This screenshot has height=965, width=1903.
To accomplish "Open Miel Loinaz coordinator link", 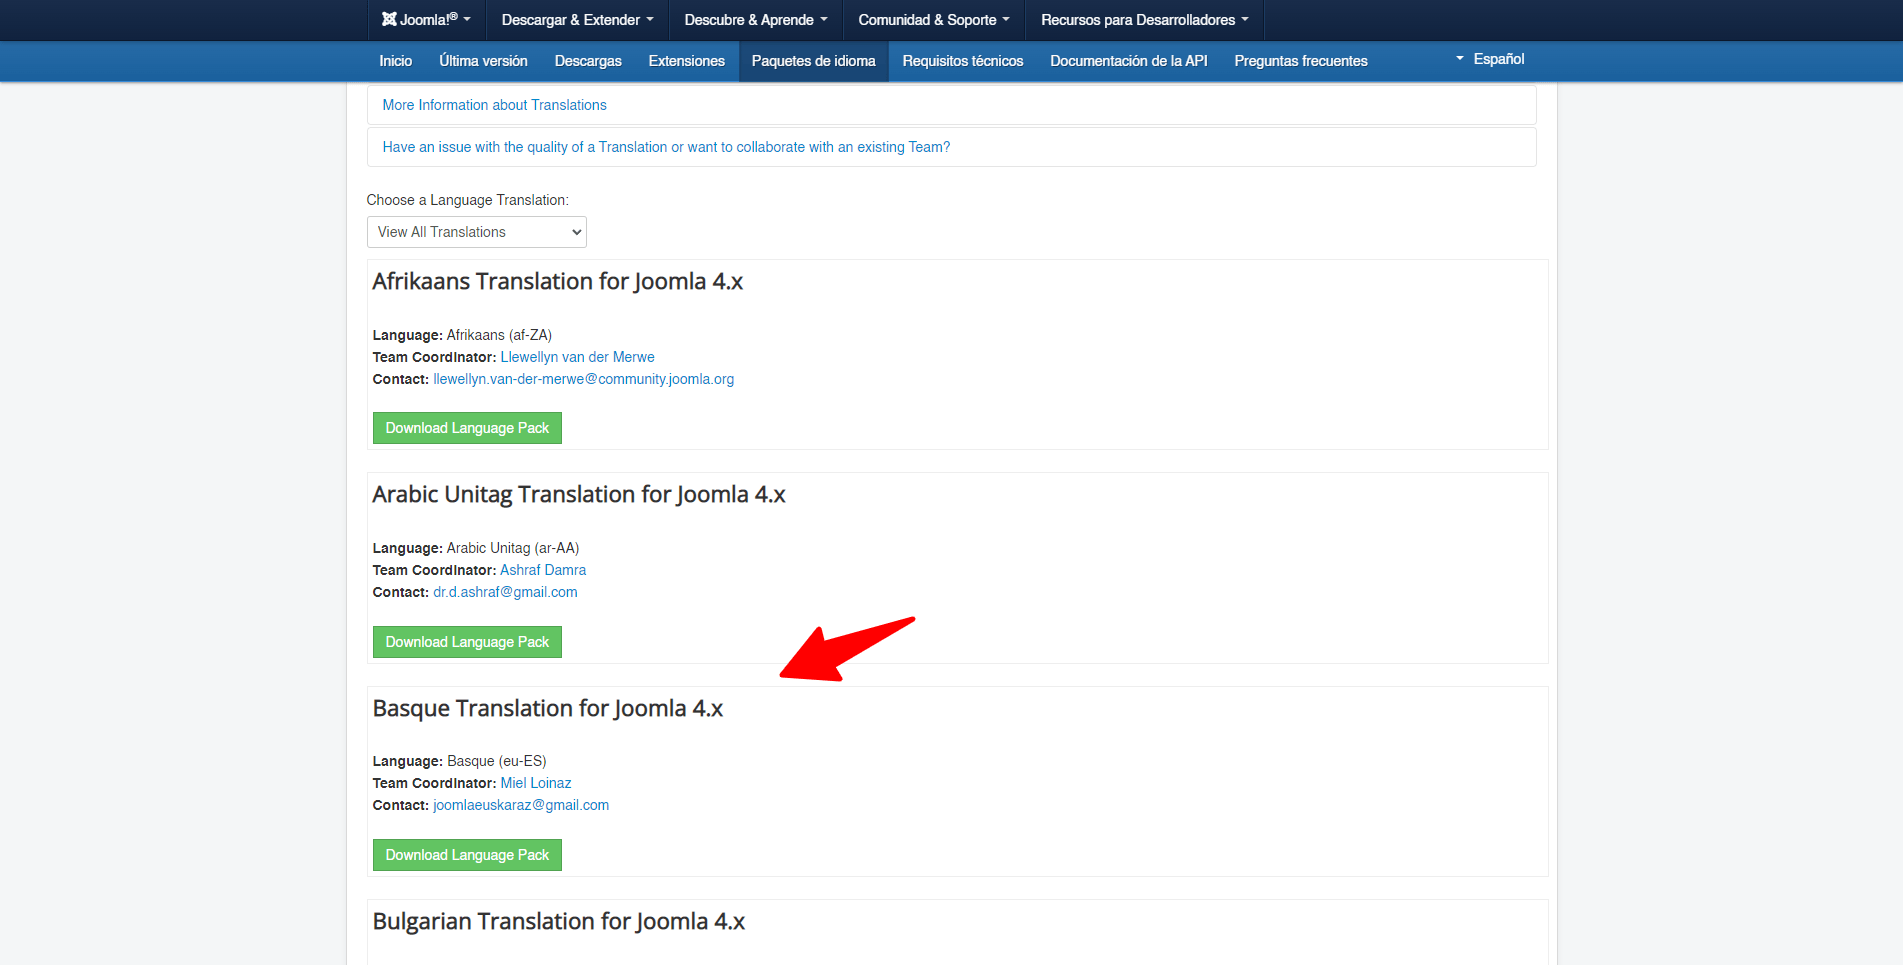I will pyautogui.click(x=536, y=783).
